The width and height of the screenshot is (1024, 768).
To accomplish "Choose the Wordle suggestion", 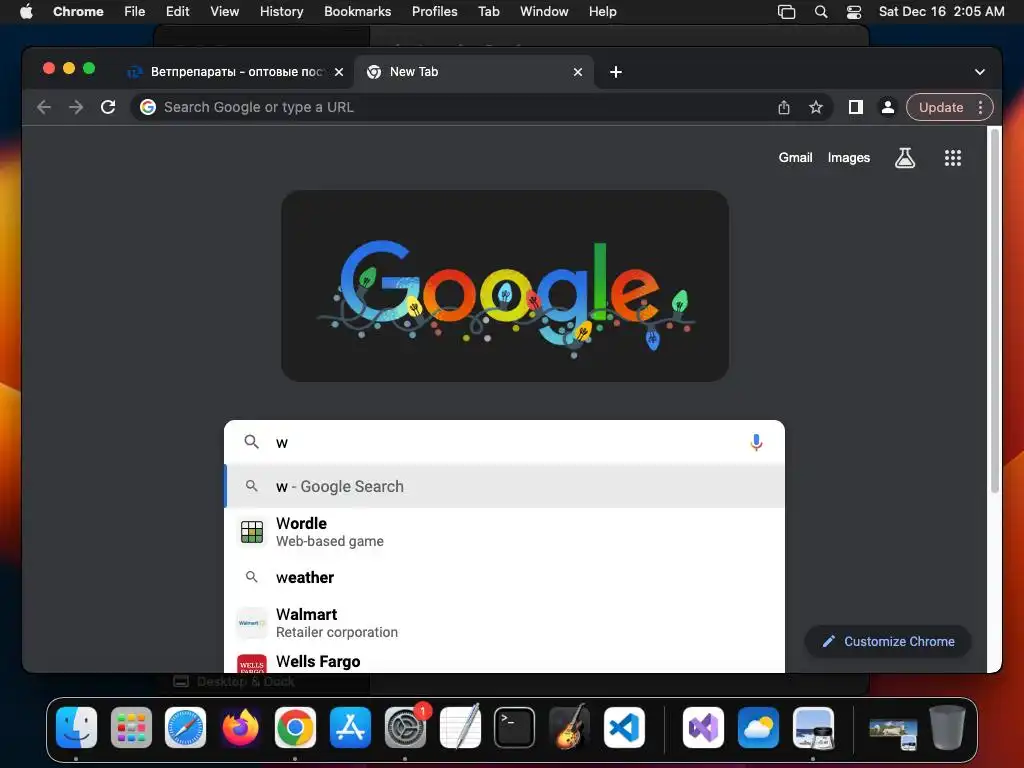I will click(x=504, y=532).
